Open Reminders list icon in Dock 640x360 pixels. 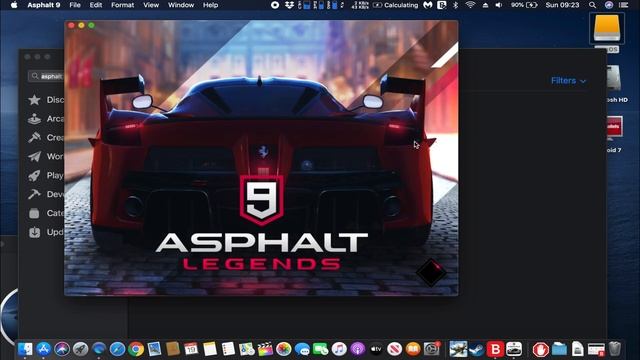click(x=228, y=349)
